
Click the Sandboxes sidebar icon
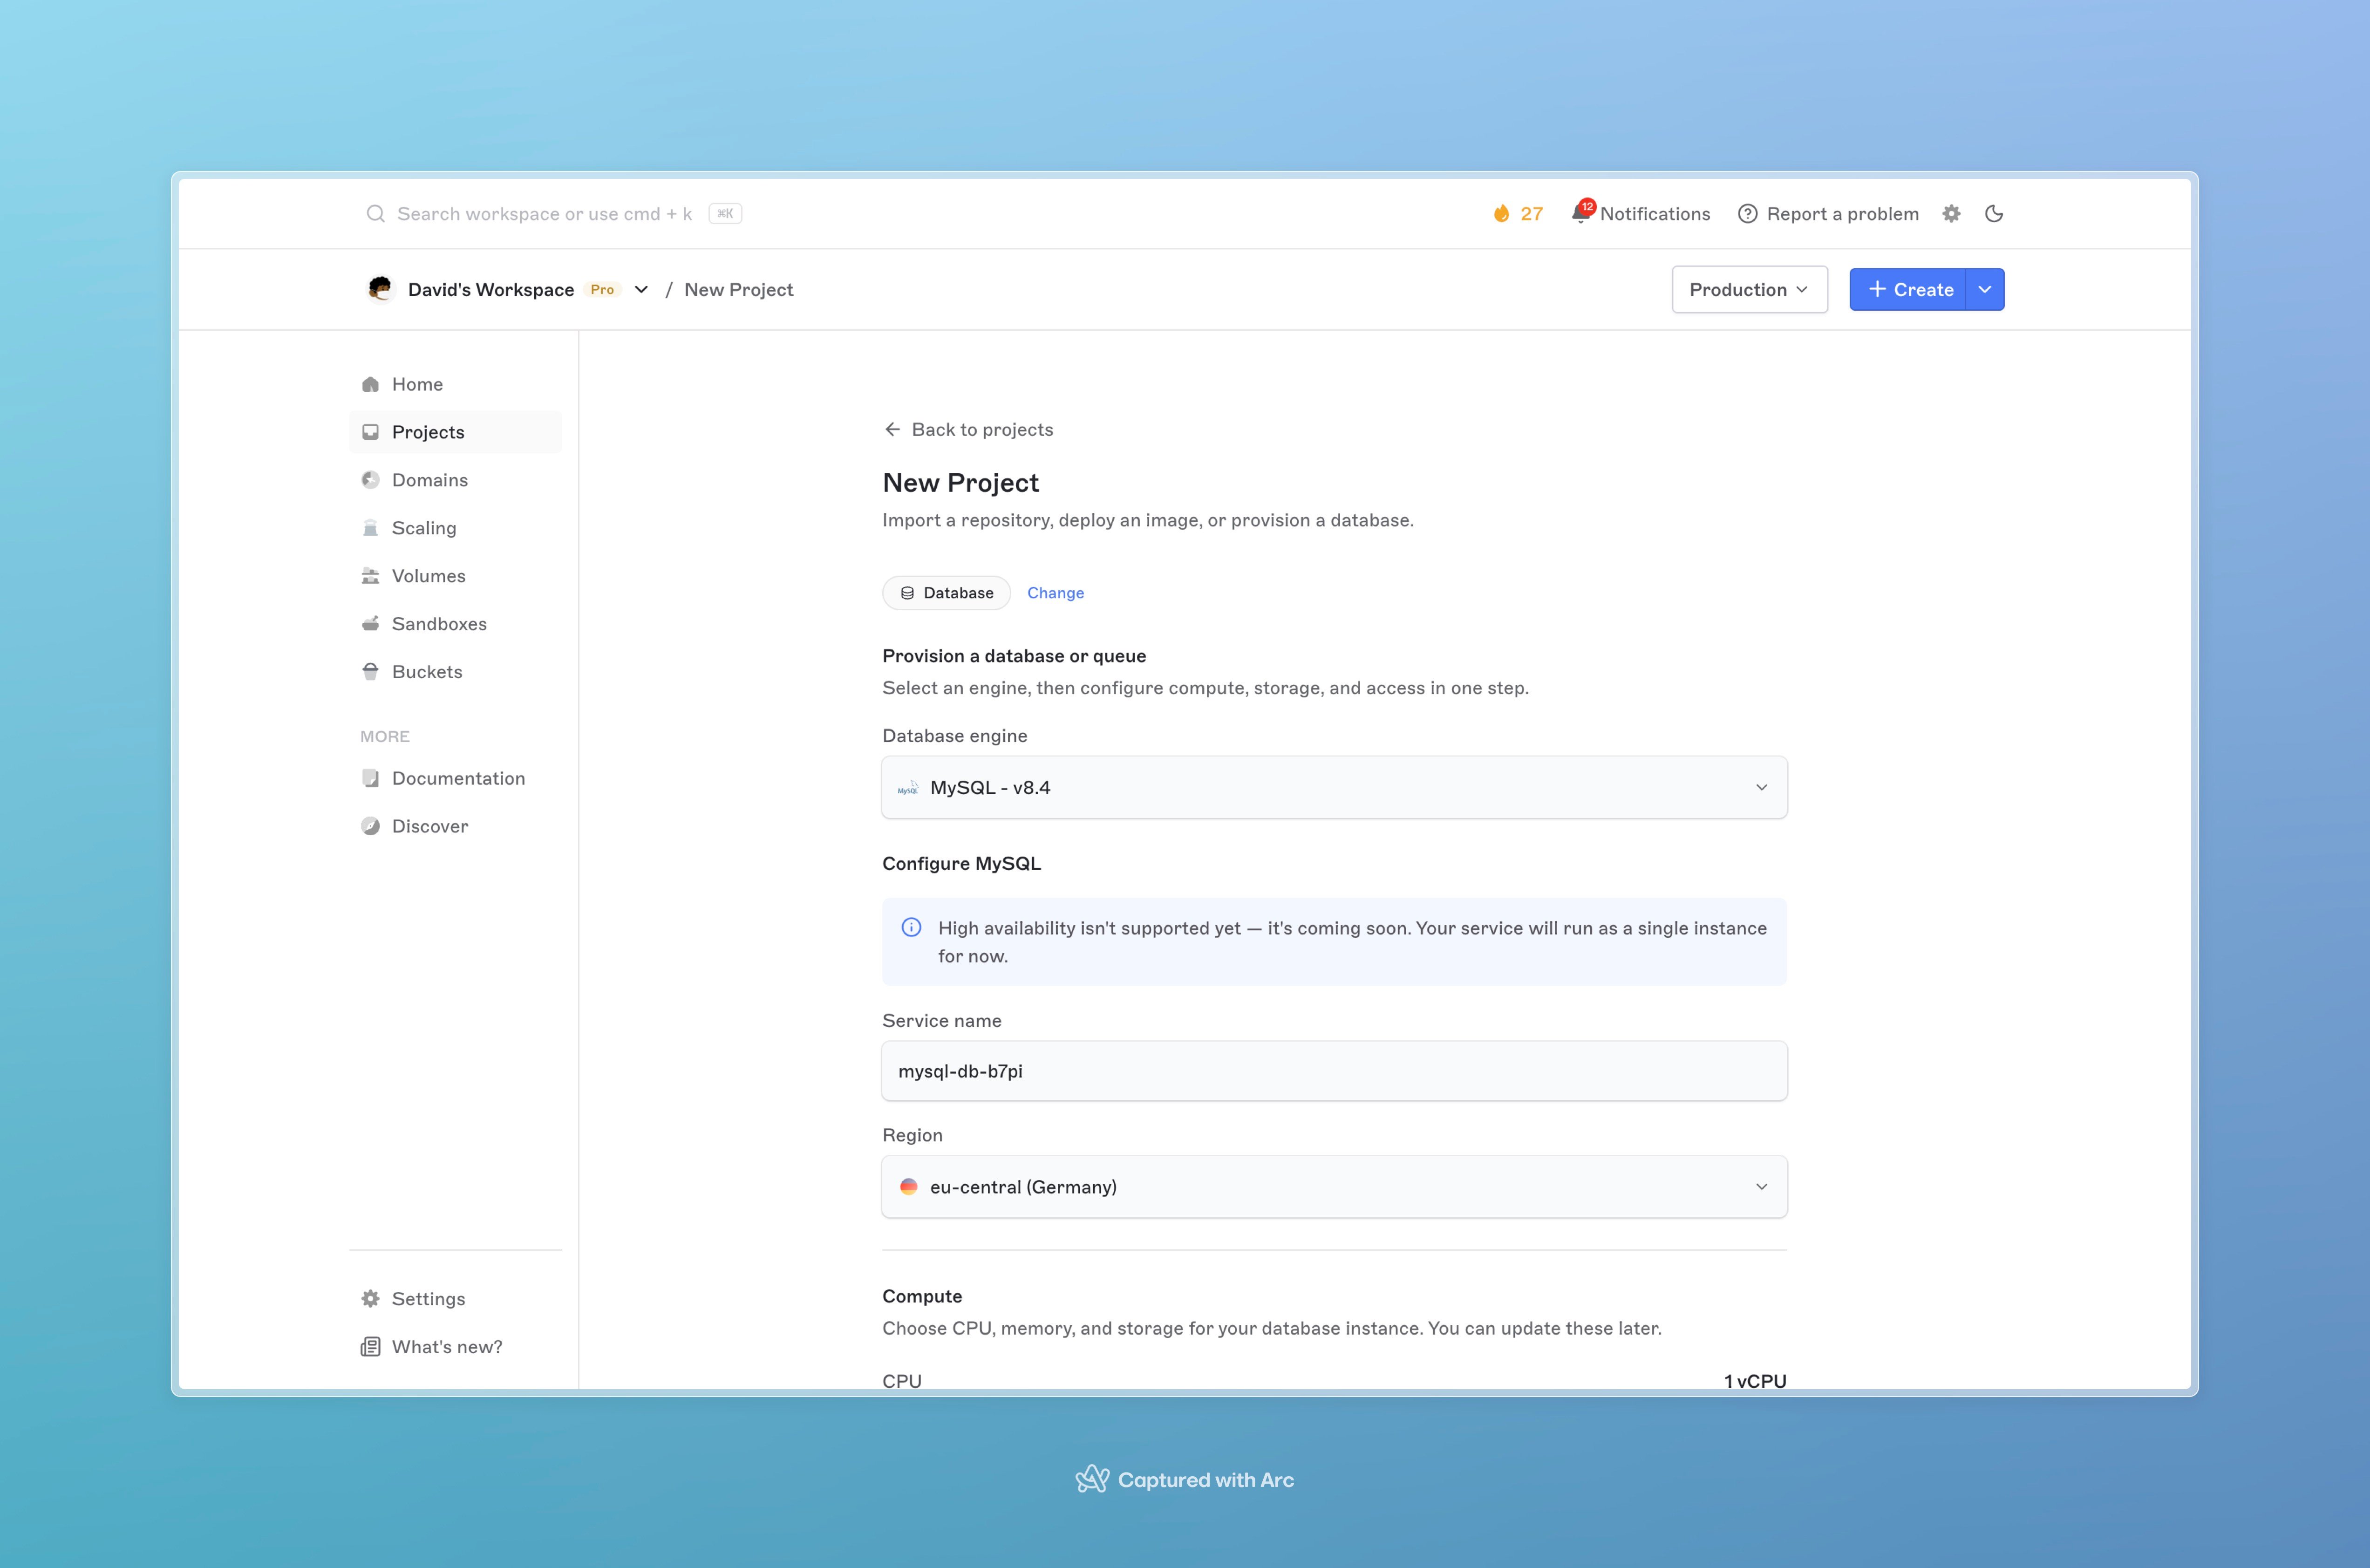[370, 624]
